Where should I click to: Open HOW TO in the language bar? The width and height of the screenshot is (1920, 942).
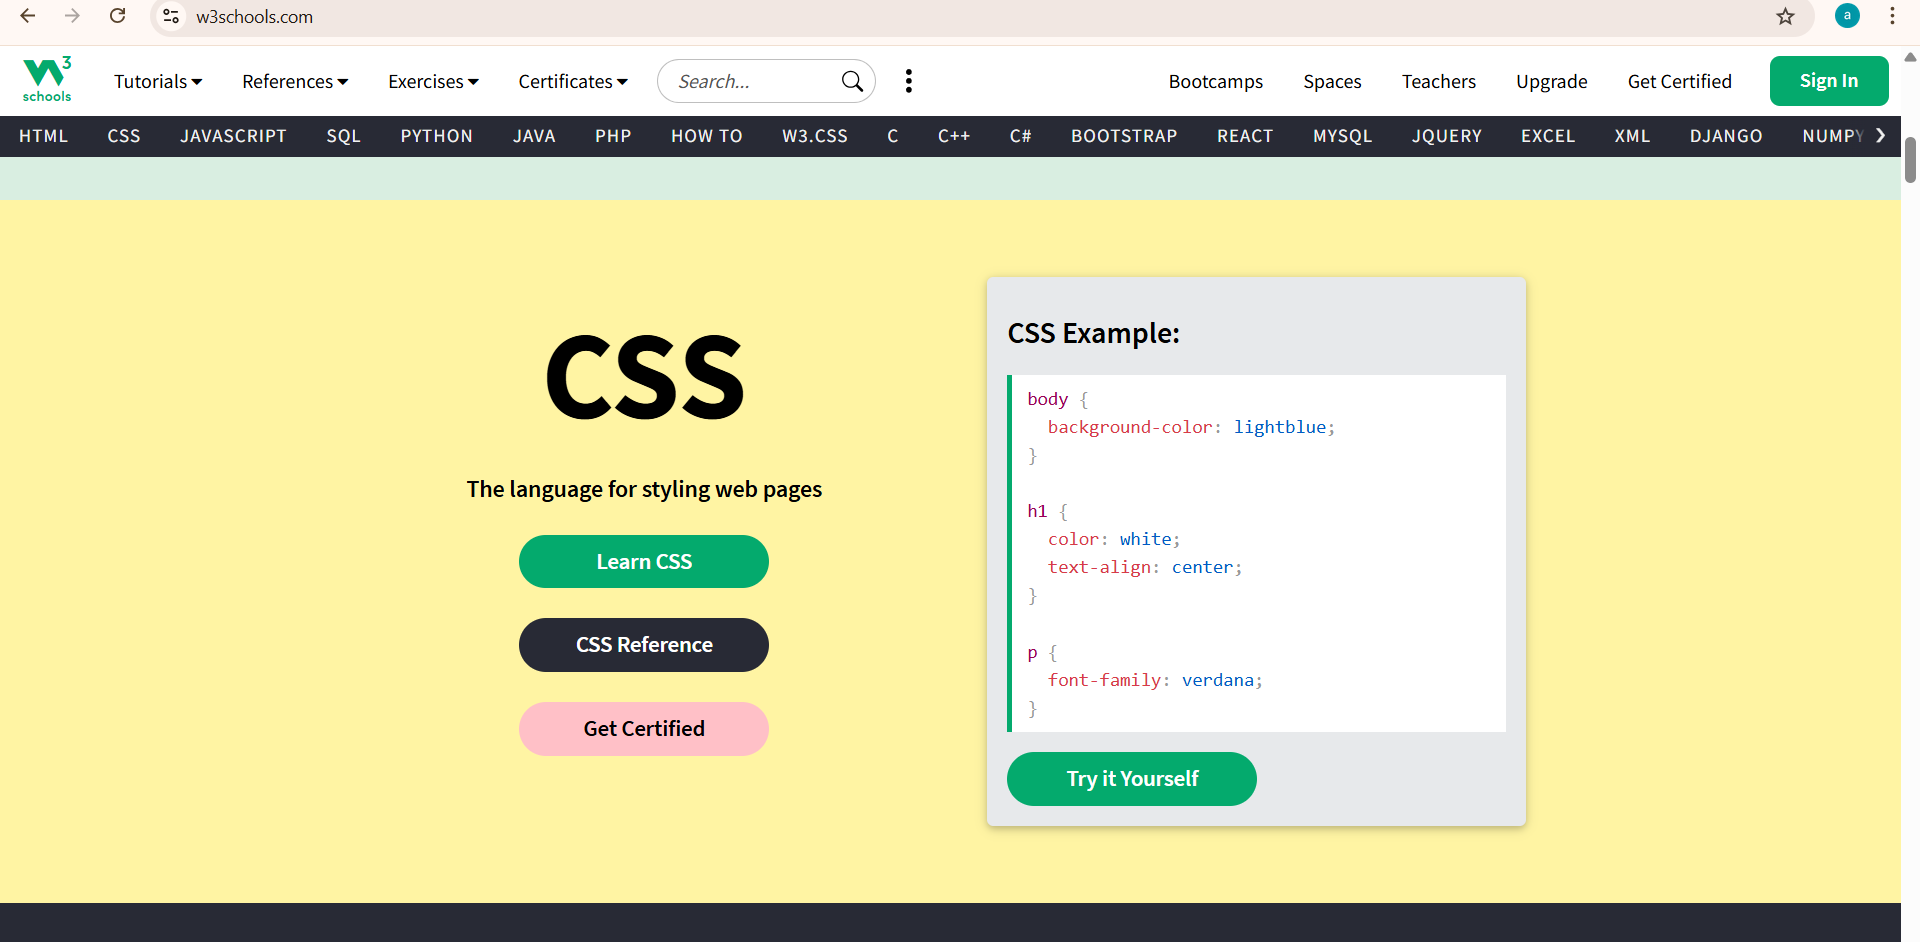pyautogui.click(x=707, y=136)
